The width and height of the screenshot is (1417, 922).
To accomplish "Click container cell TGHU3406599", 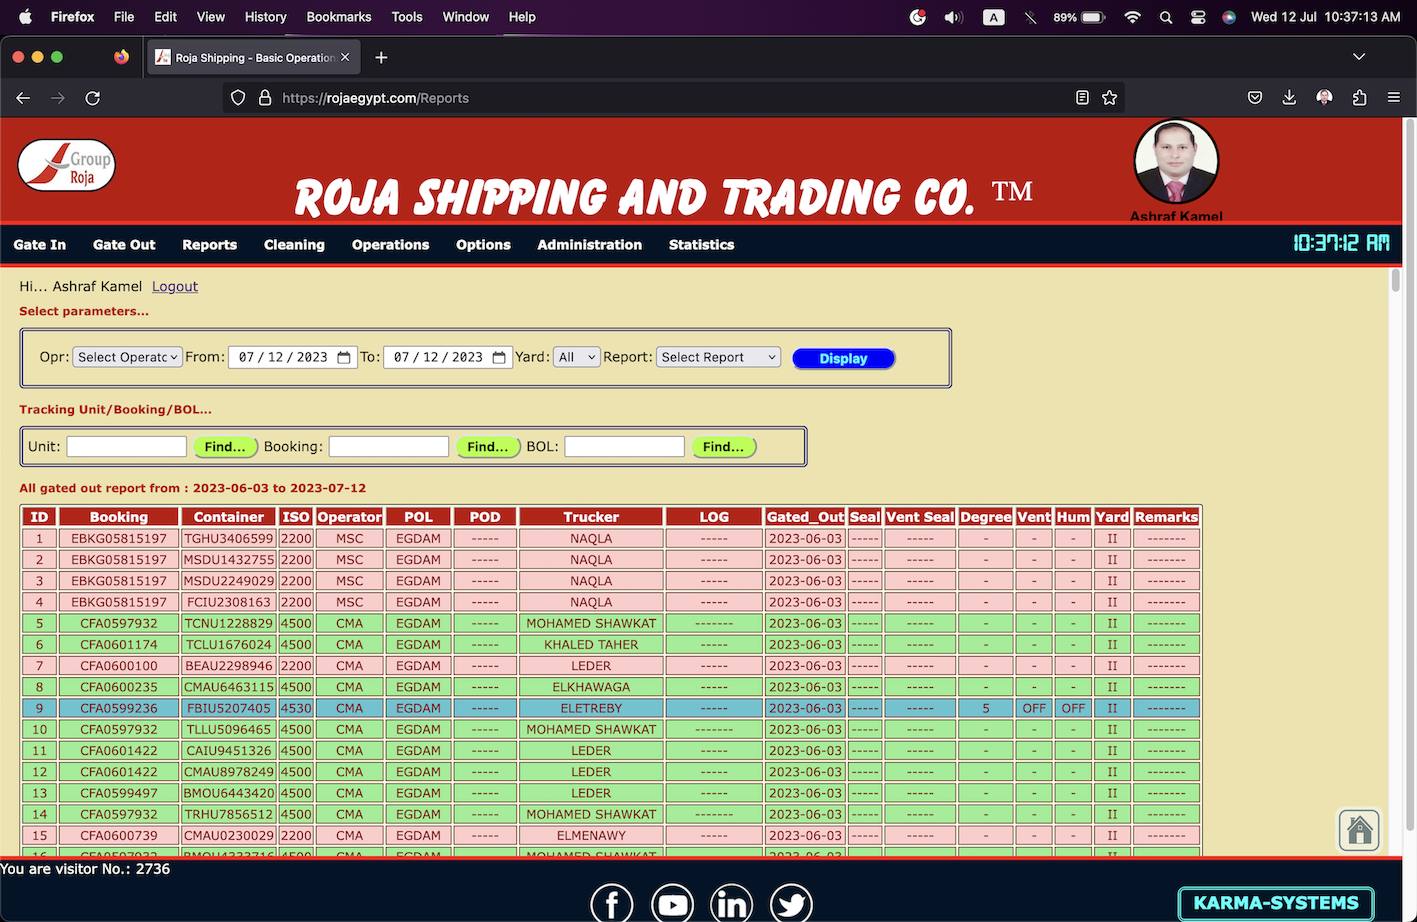I will (x=228, y=538).
